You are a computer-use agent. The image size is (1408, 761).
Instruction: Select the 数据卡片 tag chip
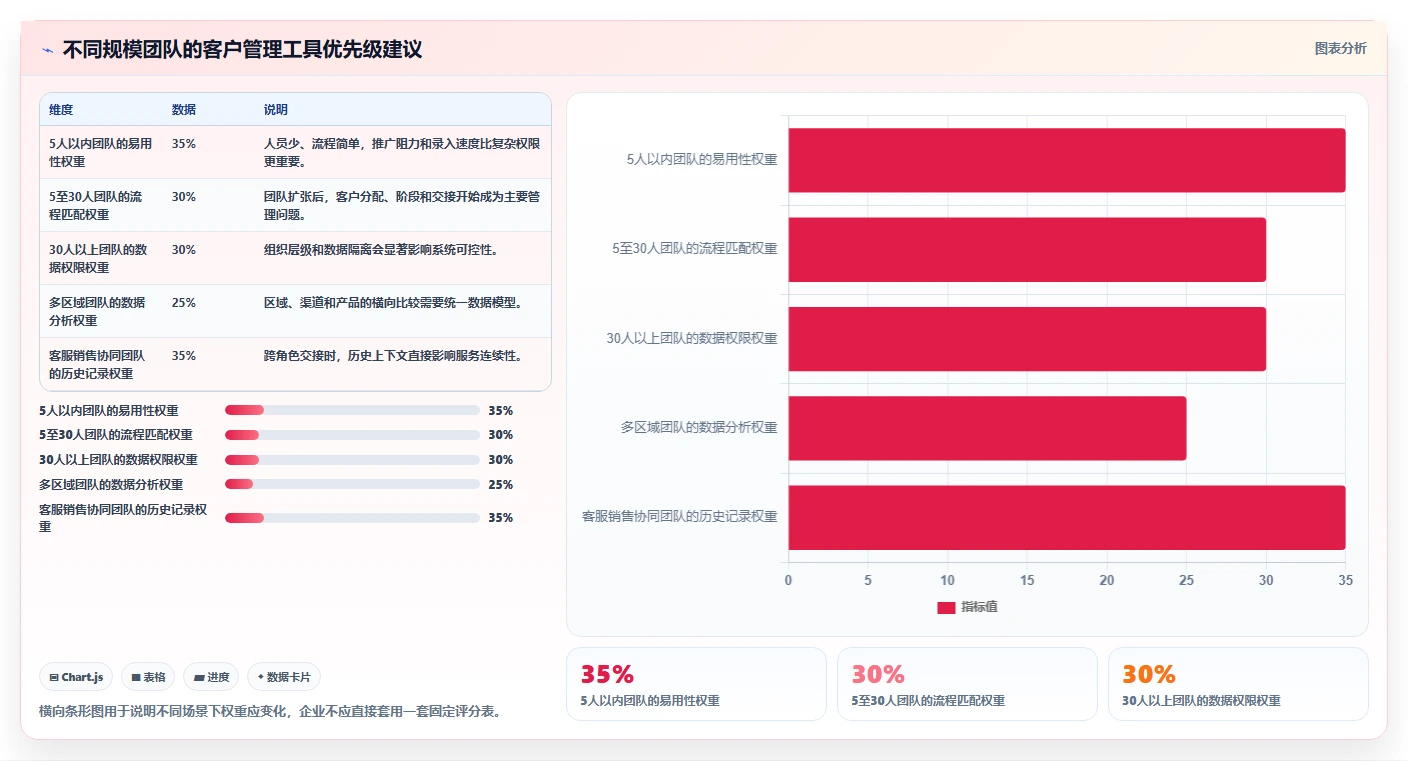[284, 677]
